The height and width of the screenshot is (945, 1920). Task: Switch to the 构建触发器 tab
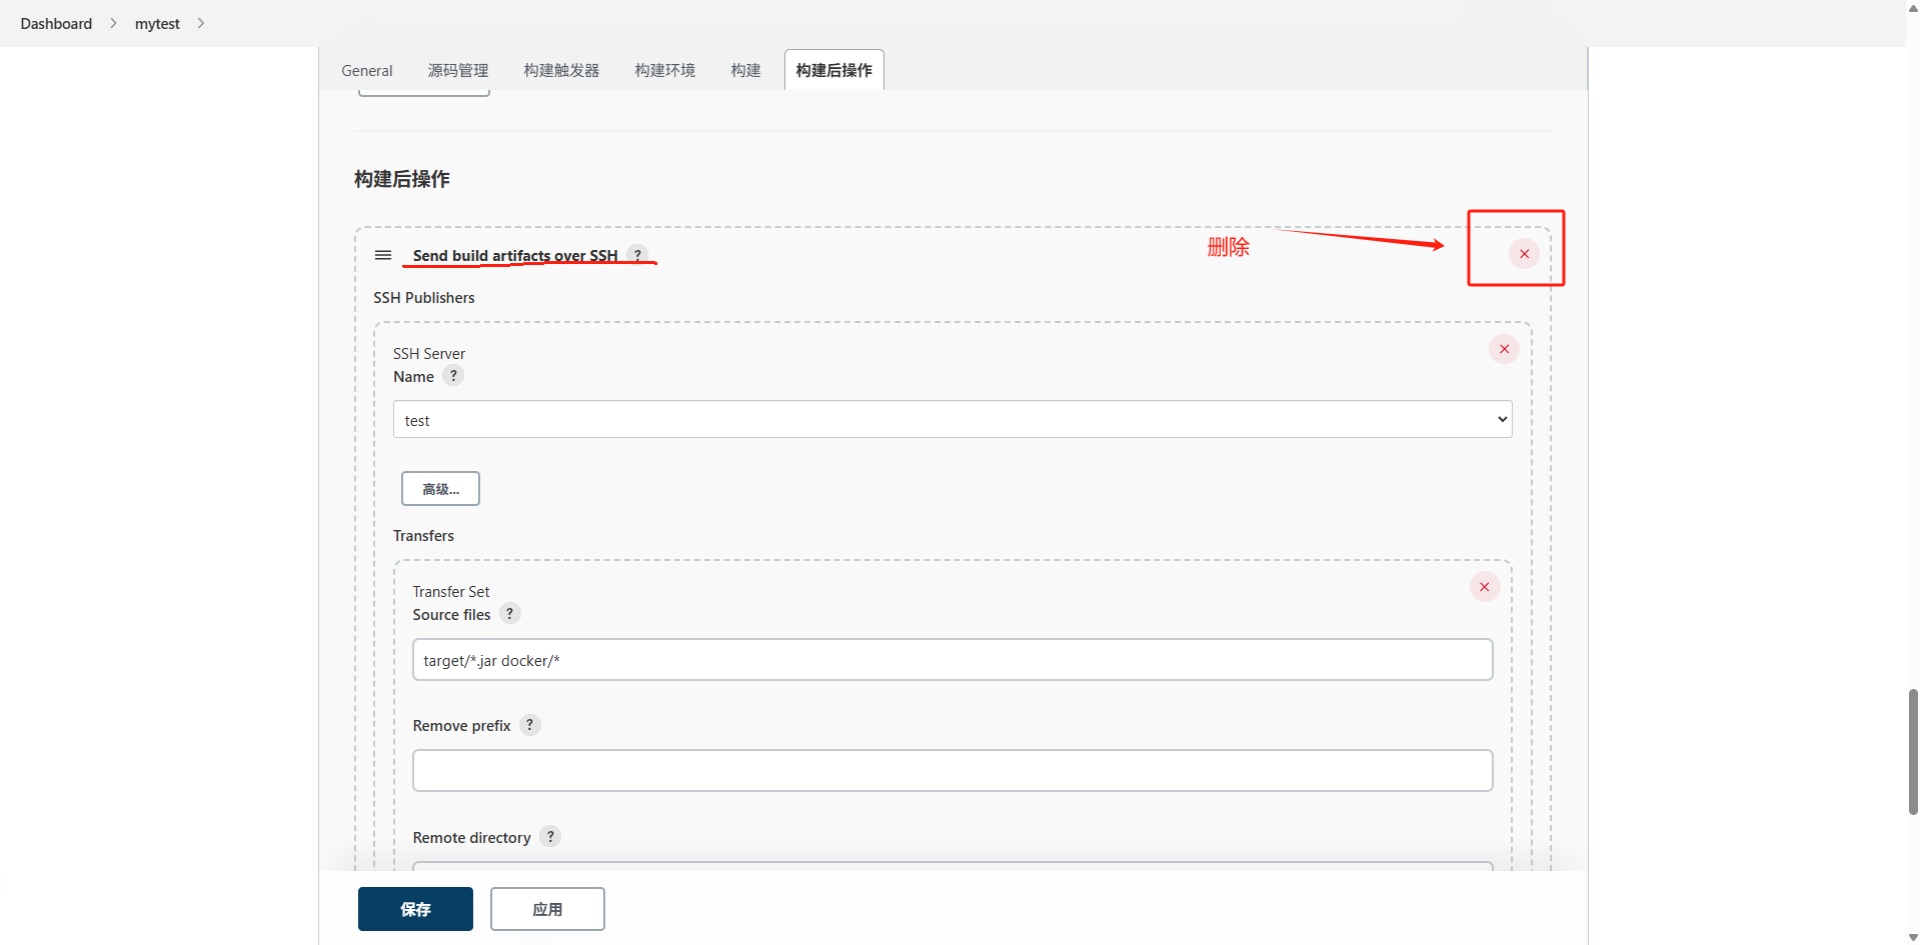pyautogui.click(x=561, y=70)
